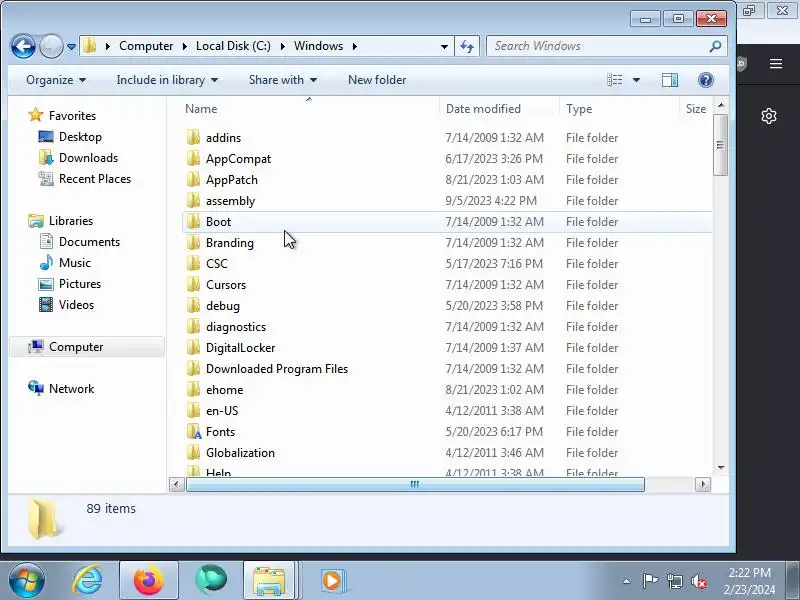Click the File Explorer taskbar button
Image resolution: width=800 pixels, height=600 pixels.
point(269,581)
